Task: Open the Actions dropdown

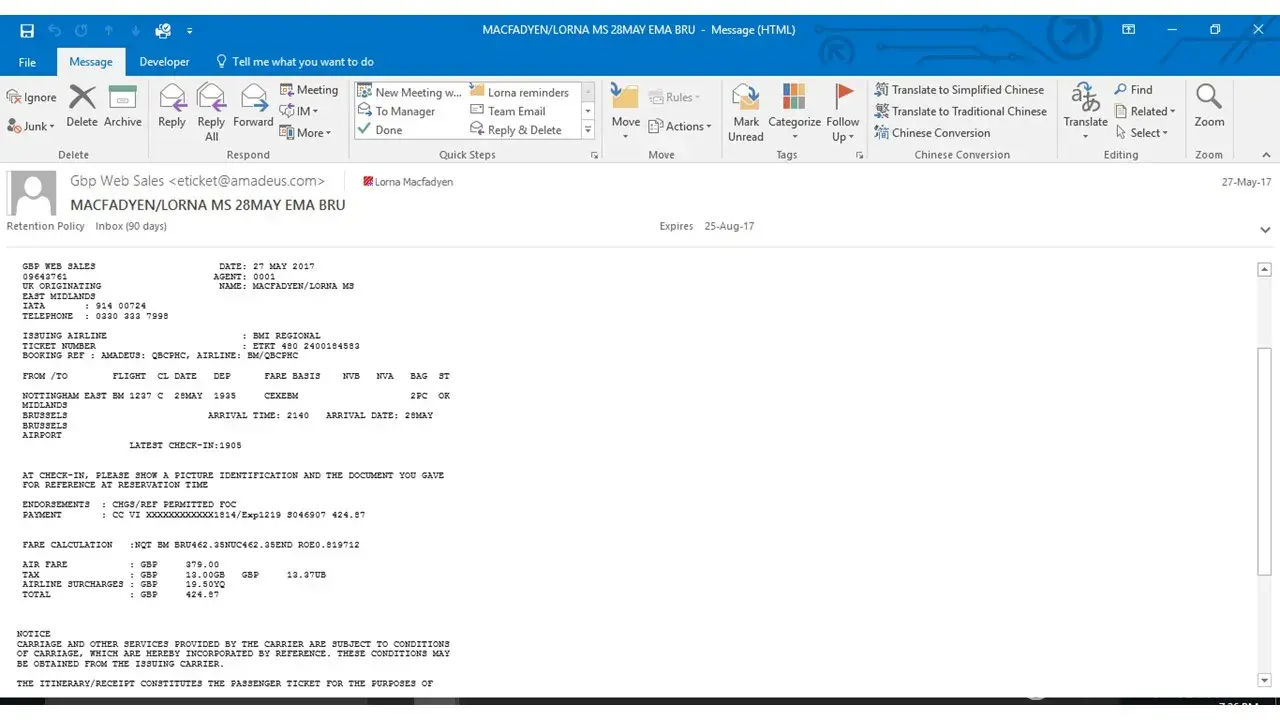Action: click(680, 126)
